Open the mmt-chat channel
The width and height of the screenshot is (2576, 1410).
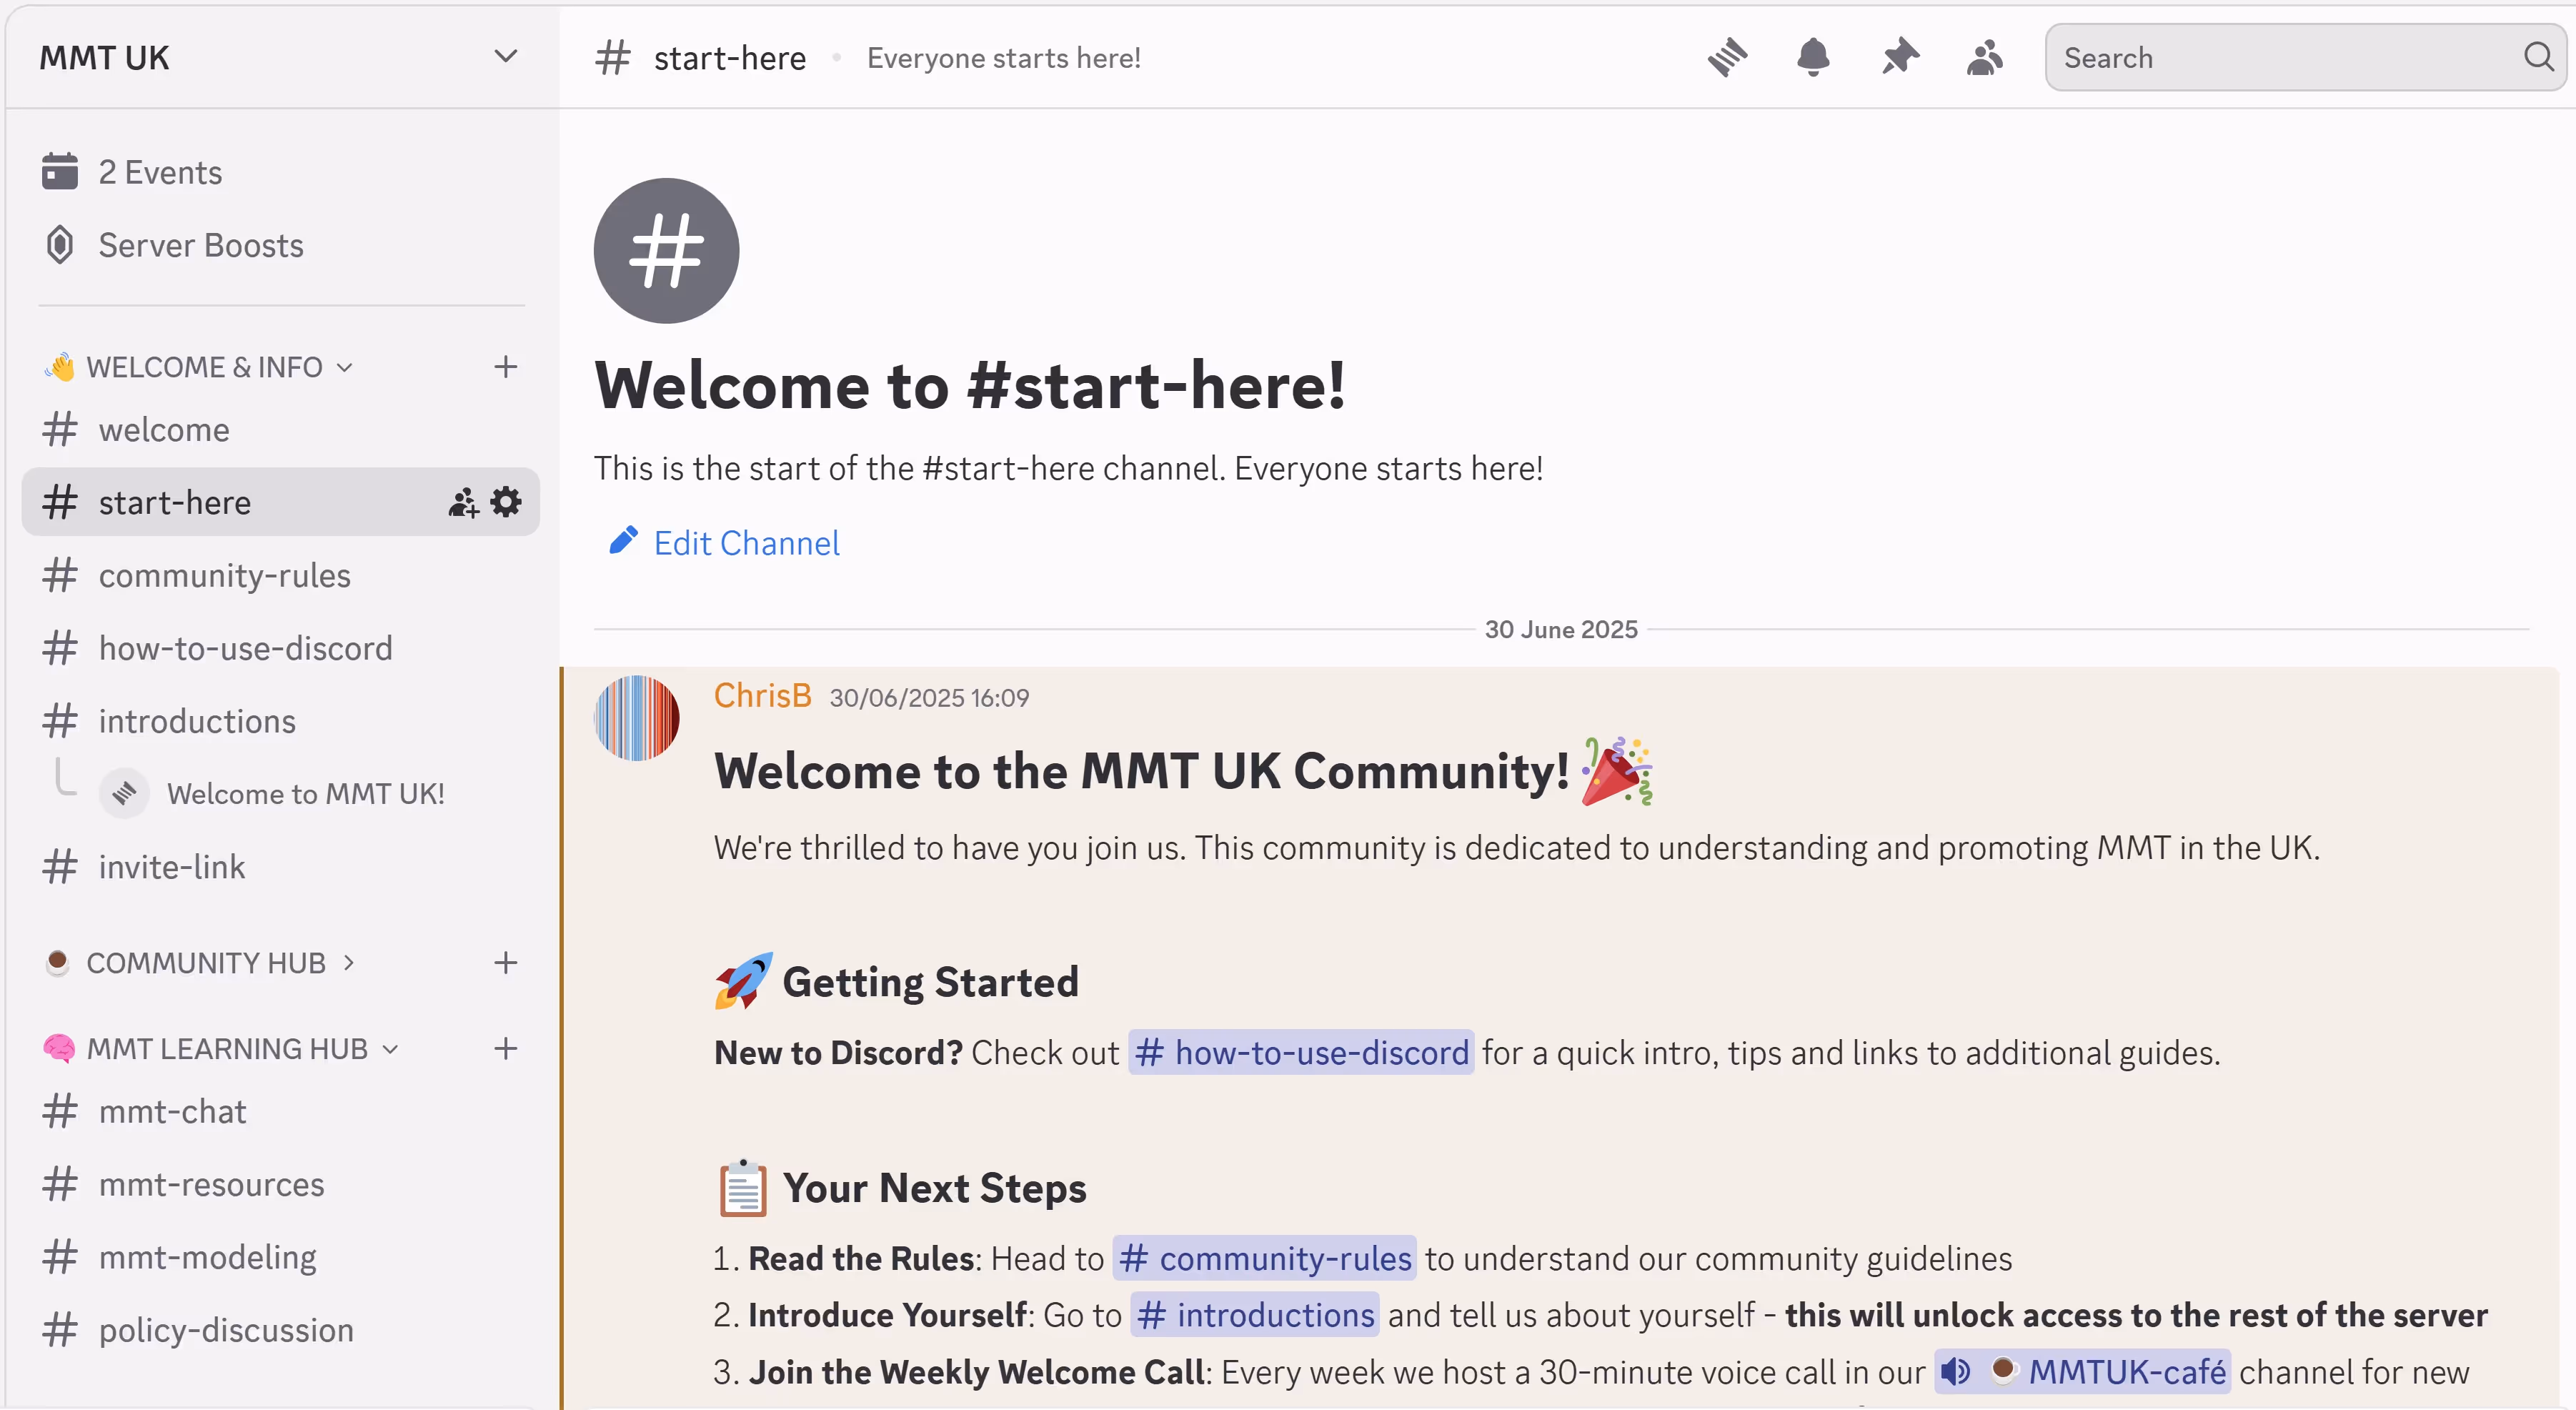(172, 1111)
